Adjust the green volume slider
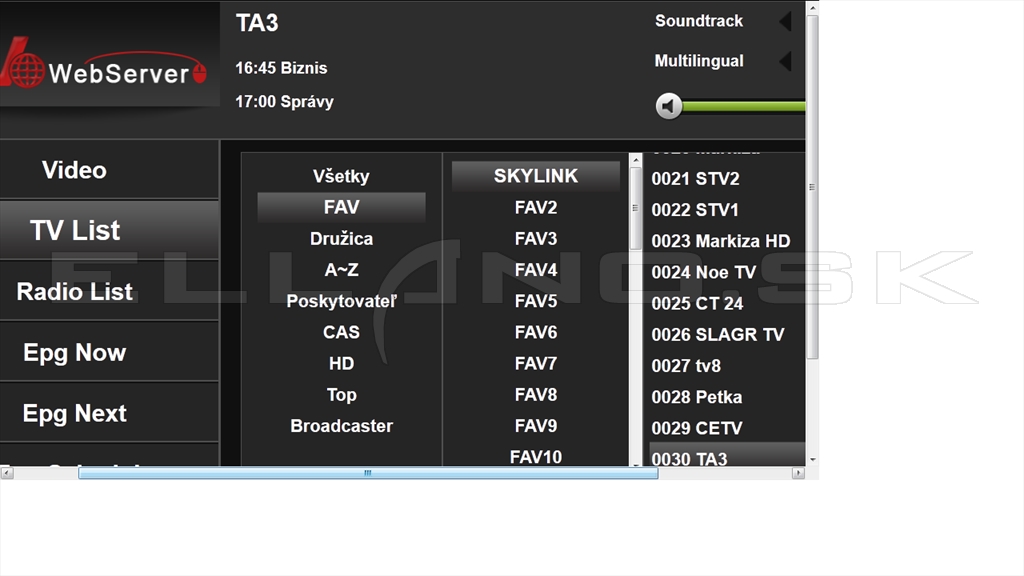This screenshot has height=576, width=1024. pos(743,106)
